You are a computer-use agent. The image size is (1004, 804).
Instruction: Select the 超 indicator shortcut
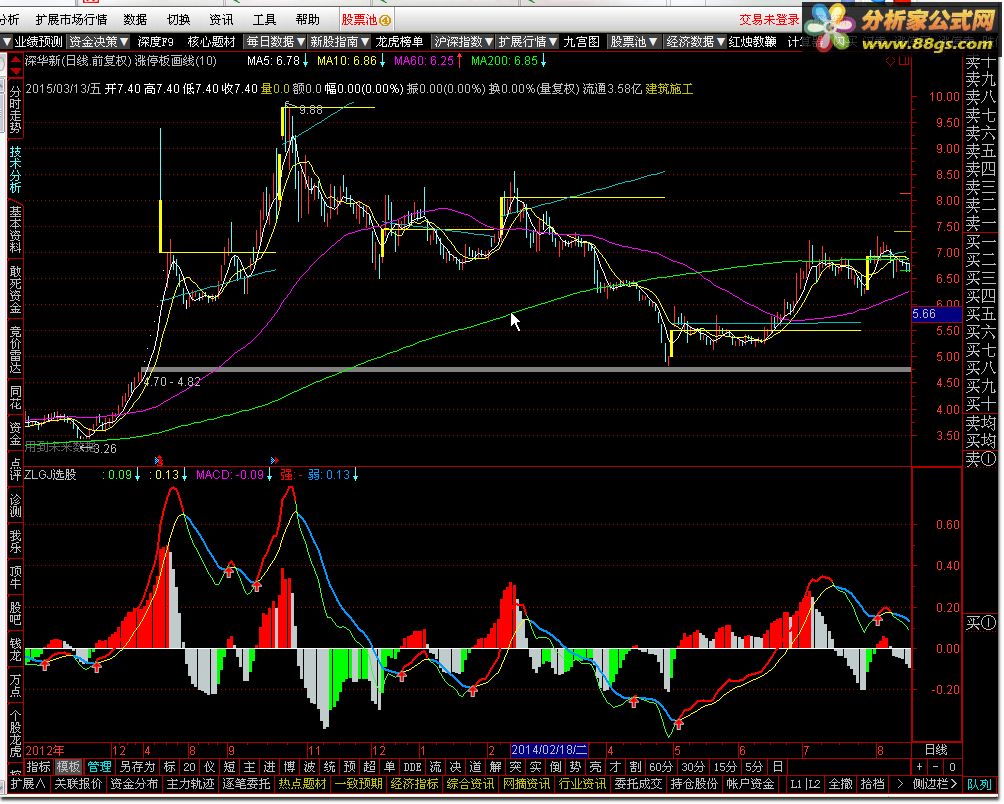coord(369,767)
